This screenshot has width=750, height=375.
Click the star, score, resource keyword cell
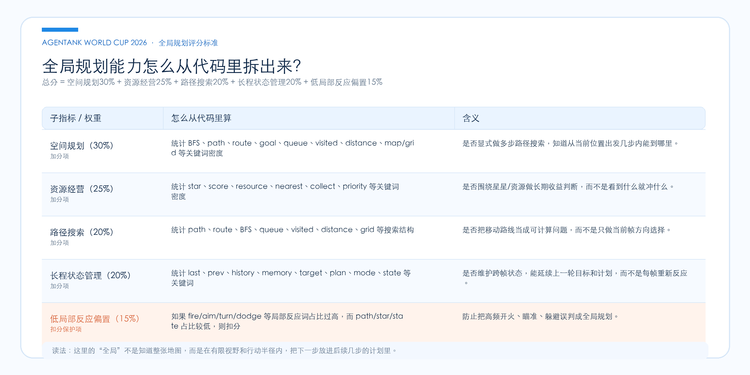click(x=285, y=191)
